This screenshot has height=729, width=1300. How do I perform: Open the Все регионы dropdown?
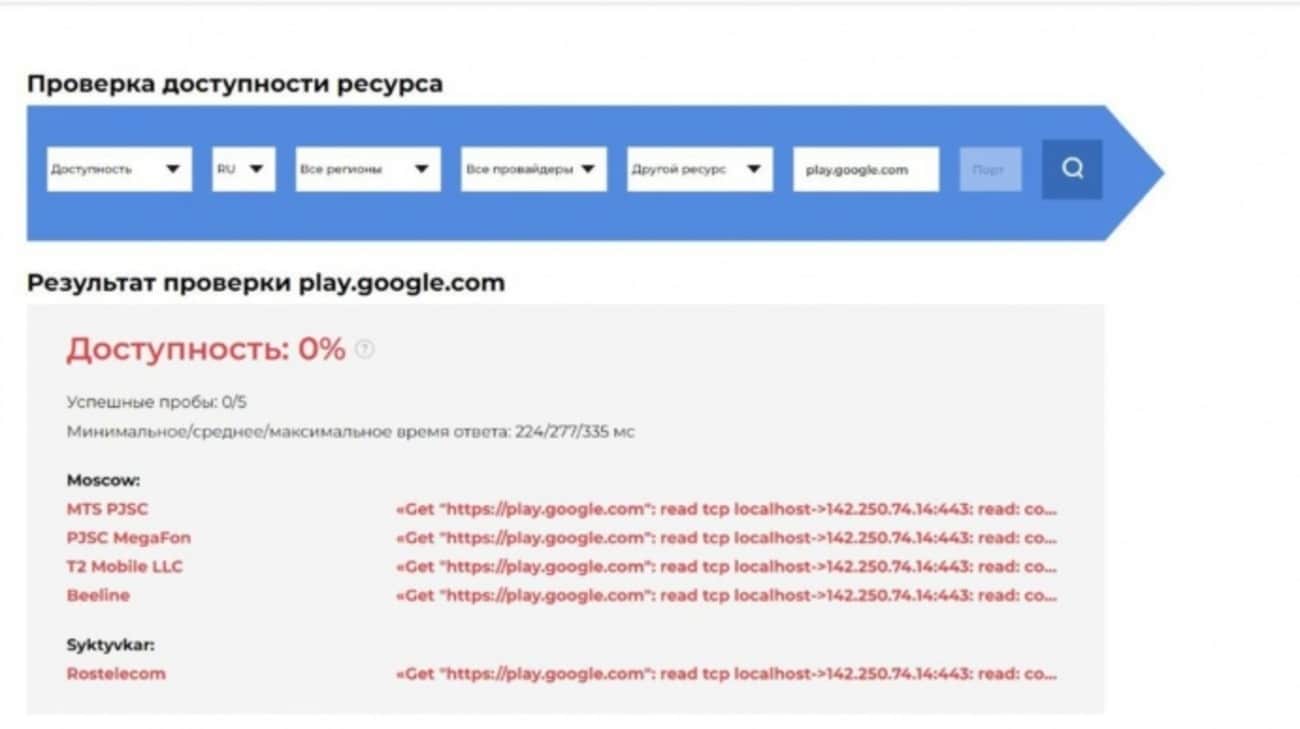368,169
